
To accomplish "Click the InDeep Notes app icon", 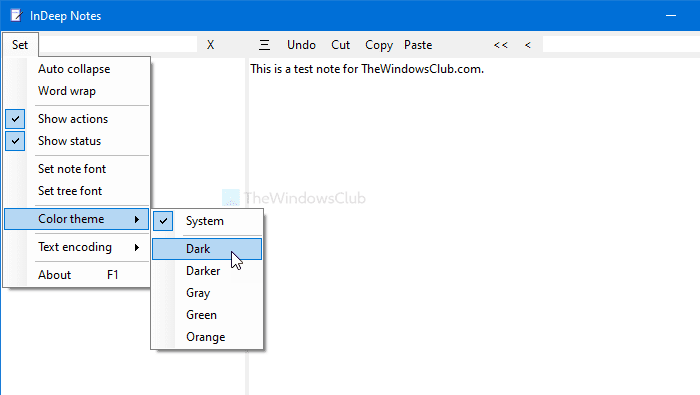I will pos(17,16).
